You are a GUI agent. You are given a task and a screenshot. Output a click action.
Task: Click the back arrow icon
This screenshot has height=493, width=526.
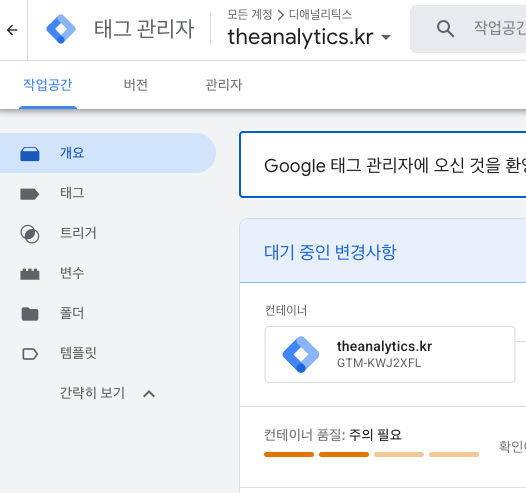click(12, 30)
